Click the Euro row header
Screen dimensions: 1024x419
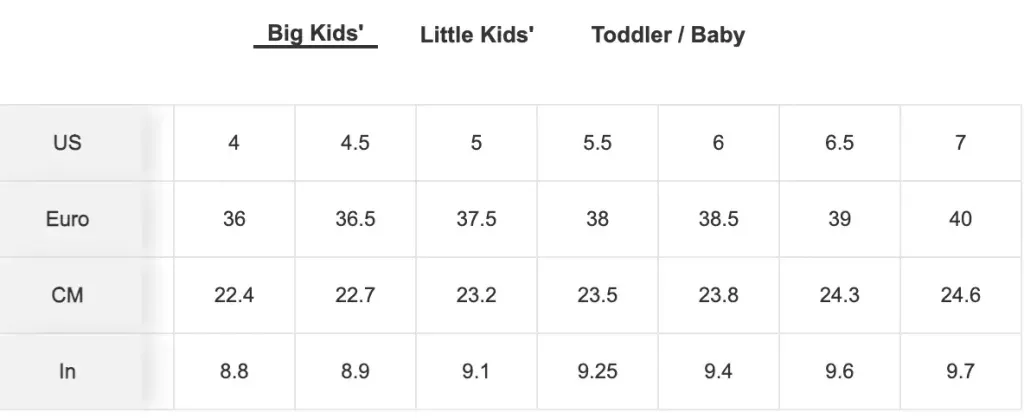67,219
